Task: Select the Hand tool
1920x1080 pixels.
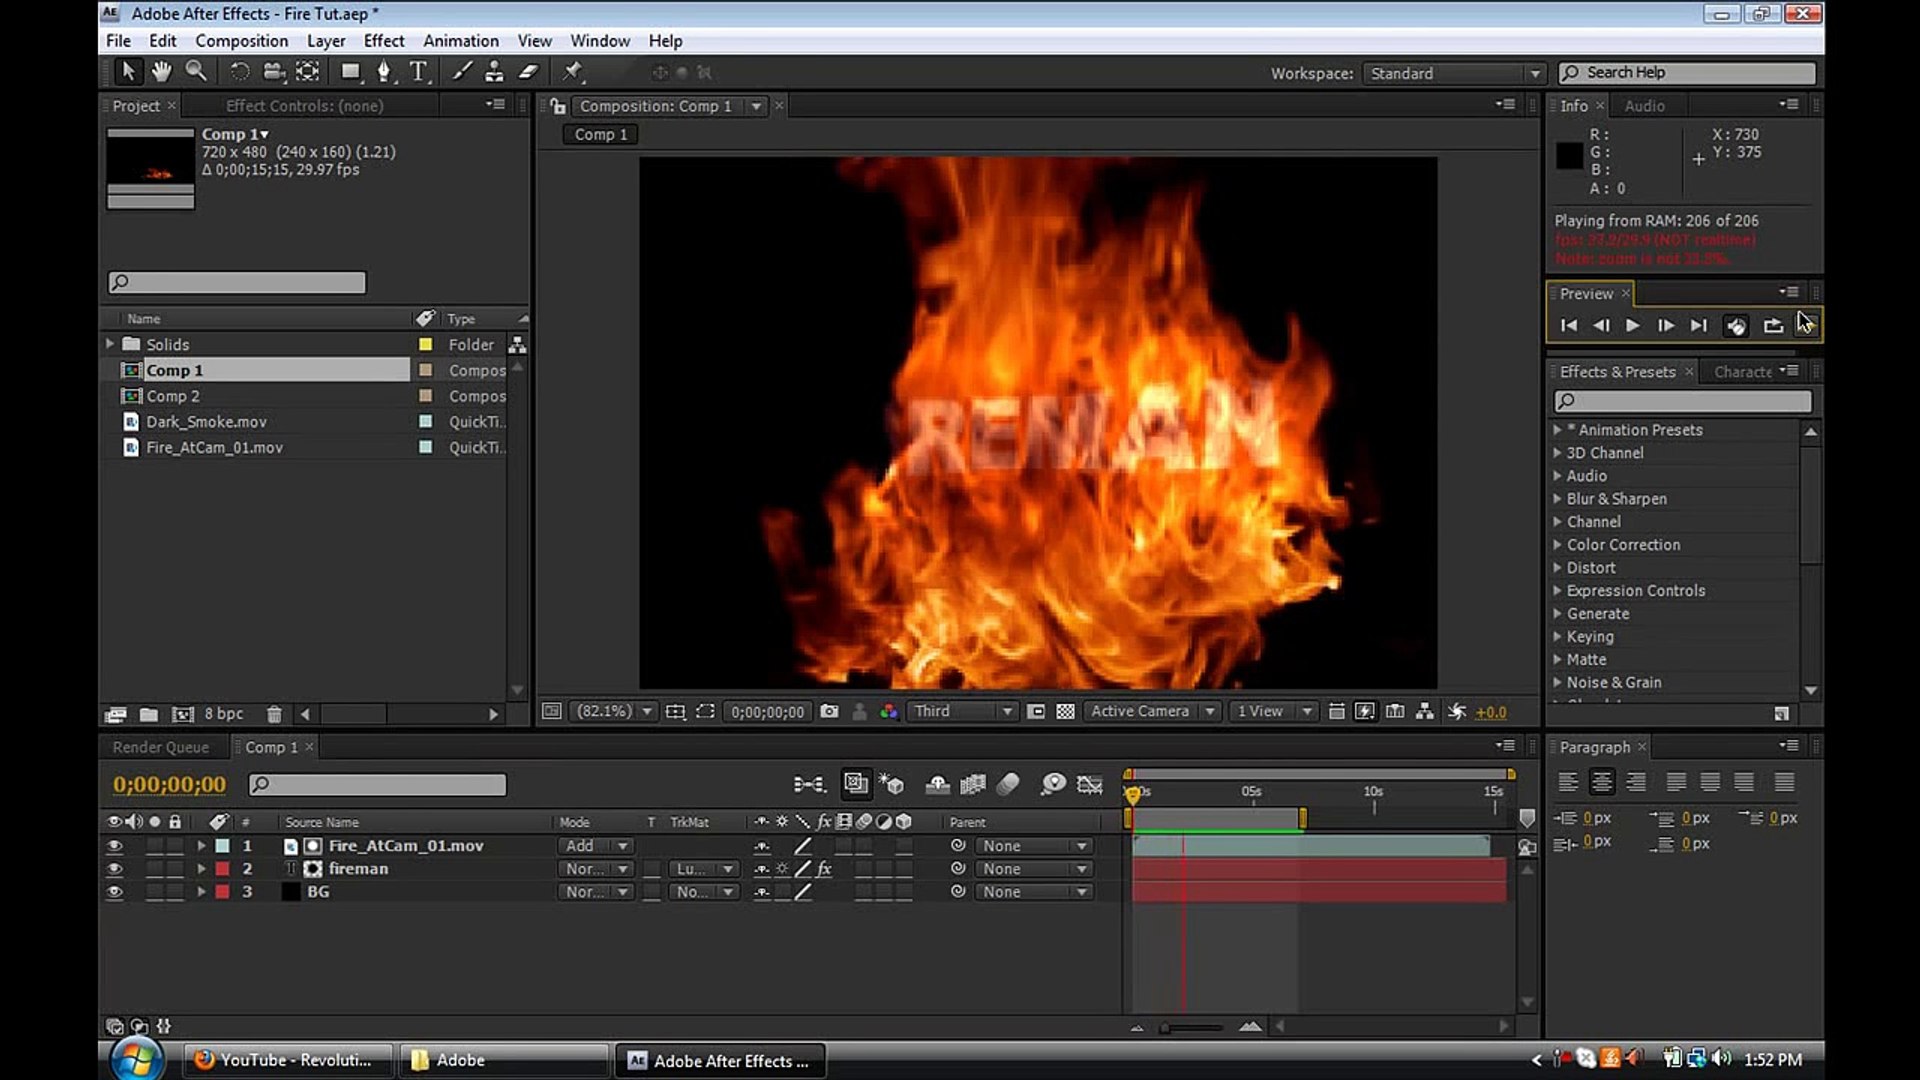Action: [x=161, y=72]
